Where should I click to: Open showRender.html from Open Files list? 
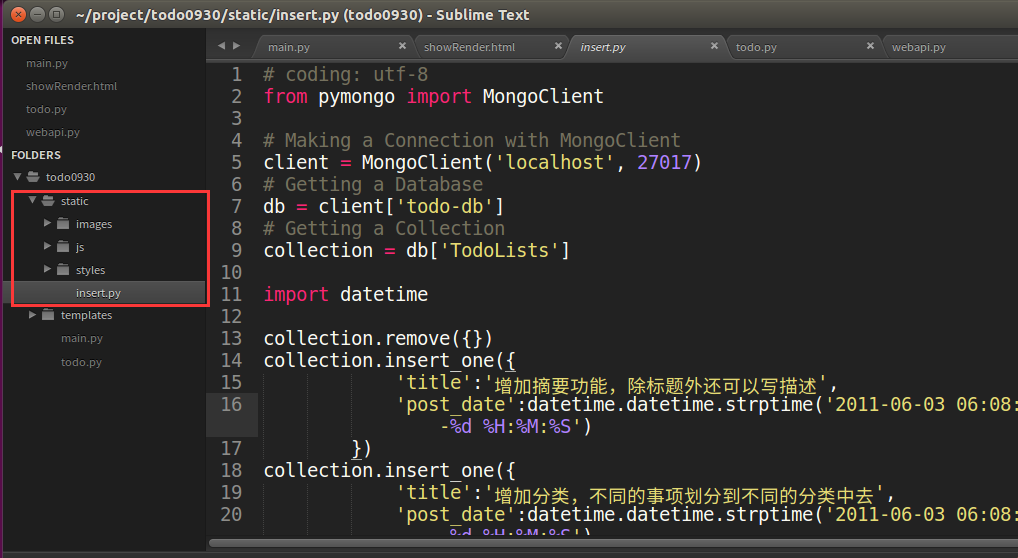(71, 86)
